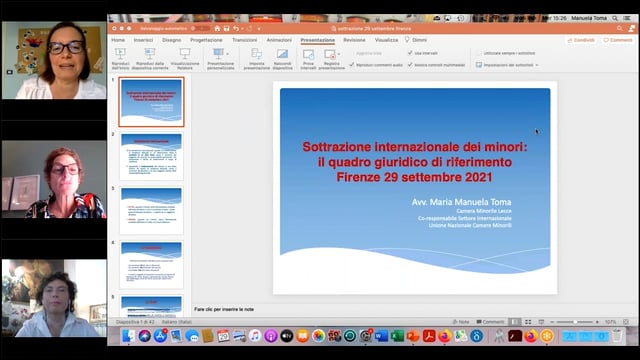Open Microsoft Word from the Dock
Screen dimensions: 640x360
(381, 336)
